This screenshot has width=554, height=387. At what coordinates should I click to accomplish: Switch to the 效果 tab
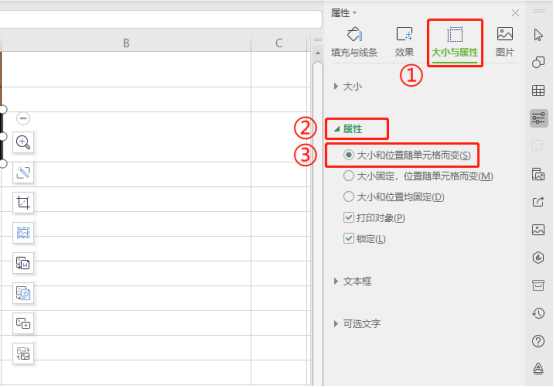[x=404, y=42]
